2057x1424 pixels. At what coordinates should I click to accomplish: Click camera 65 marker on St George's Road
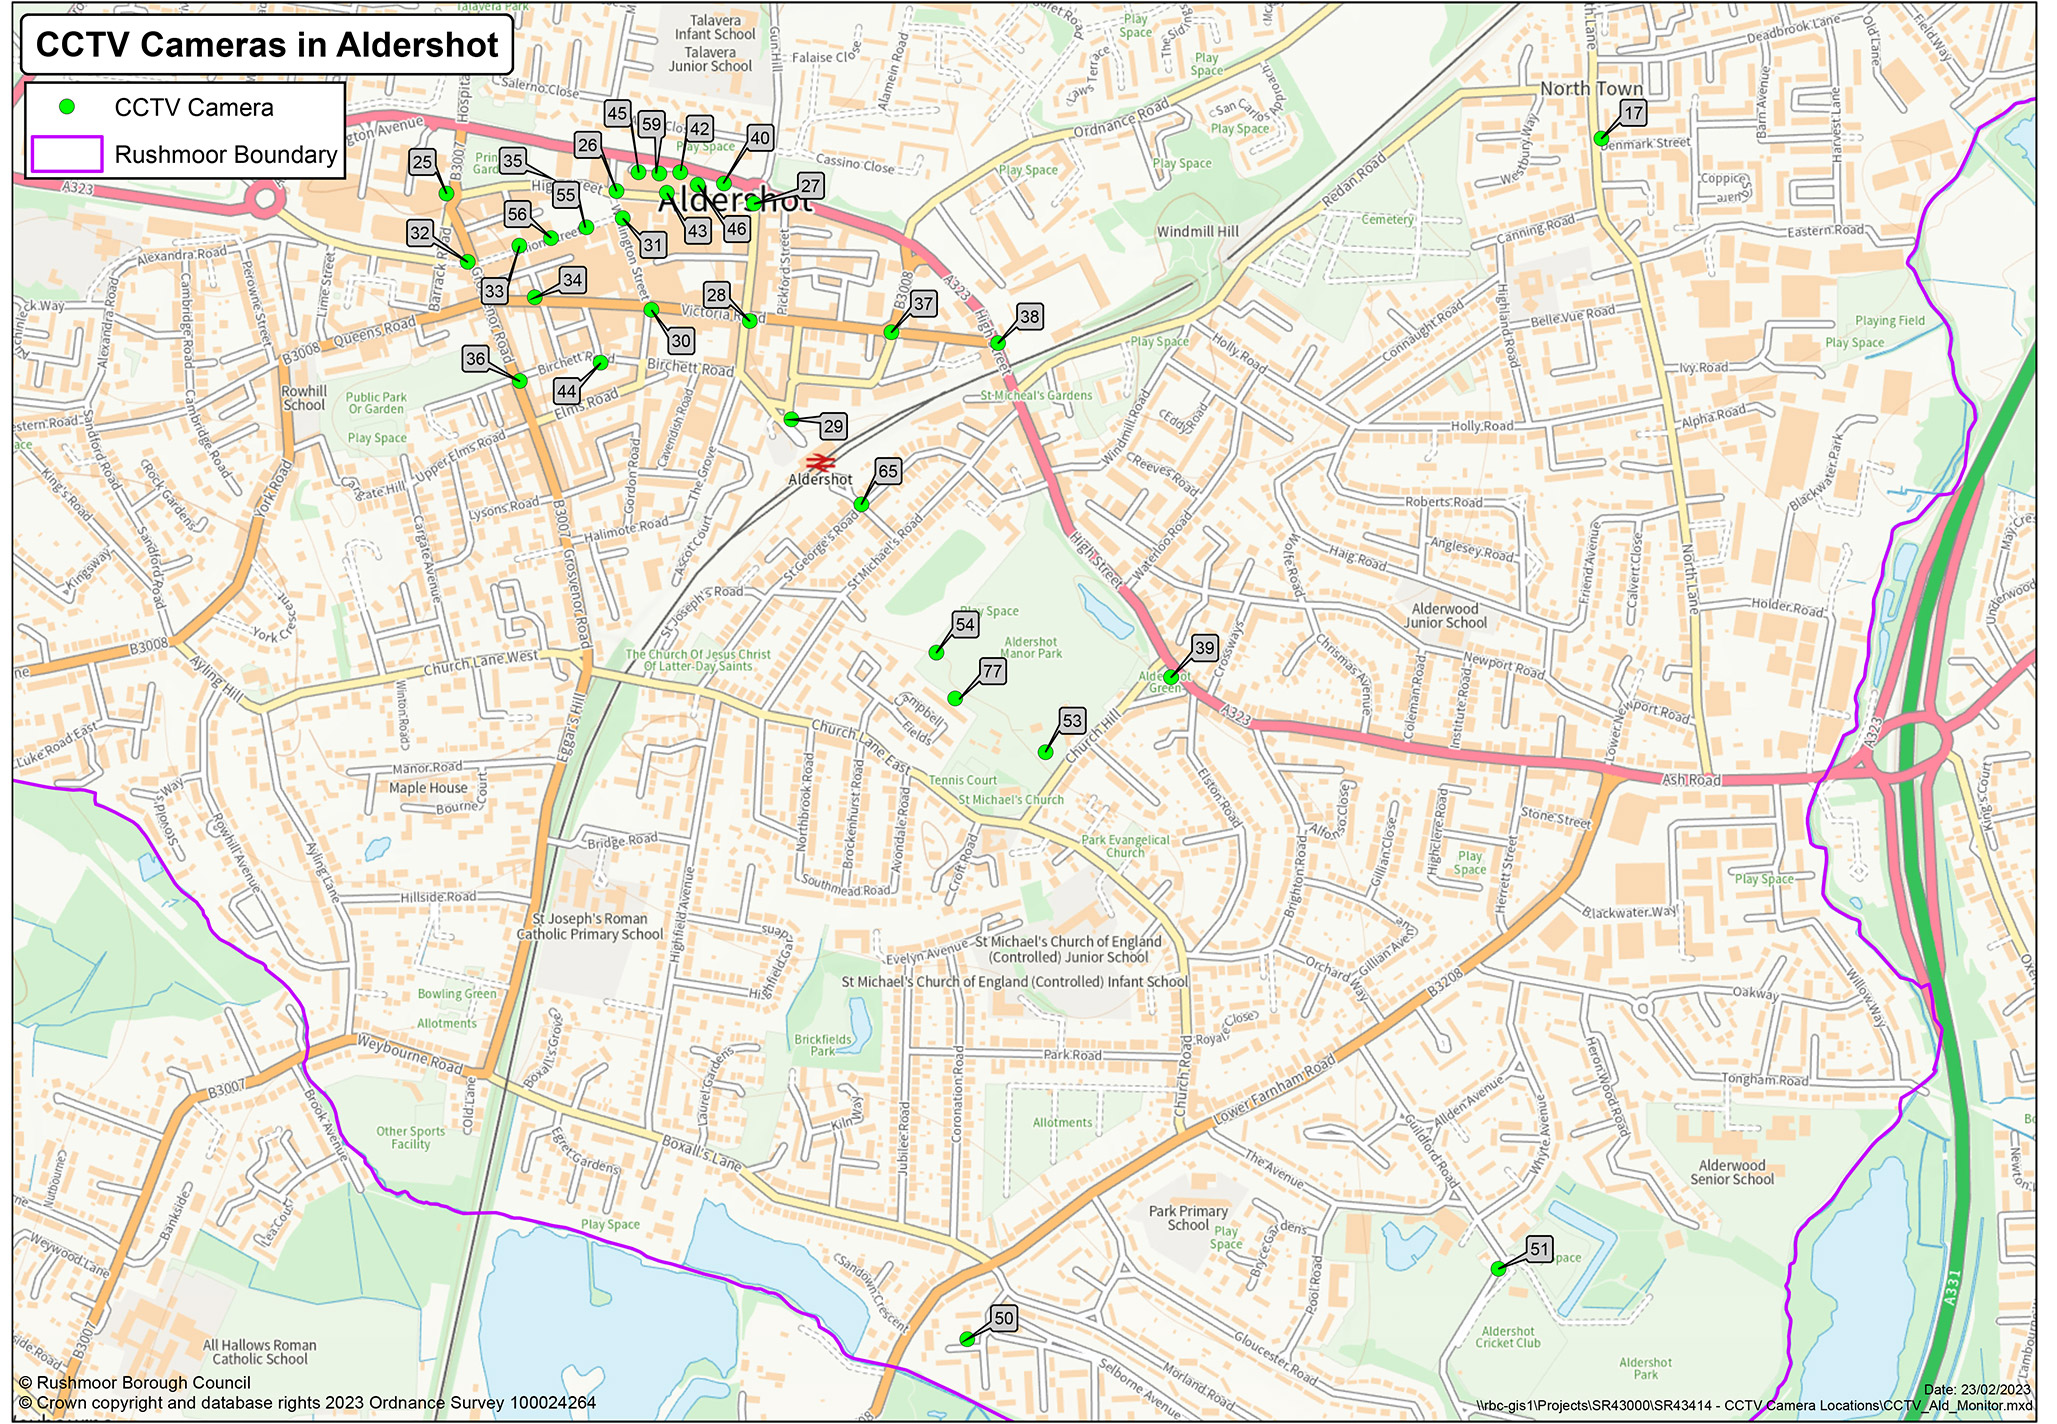[861, 505]
